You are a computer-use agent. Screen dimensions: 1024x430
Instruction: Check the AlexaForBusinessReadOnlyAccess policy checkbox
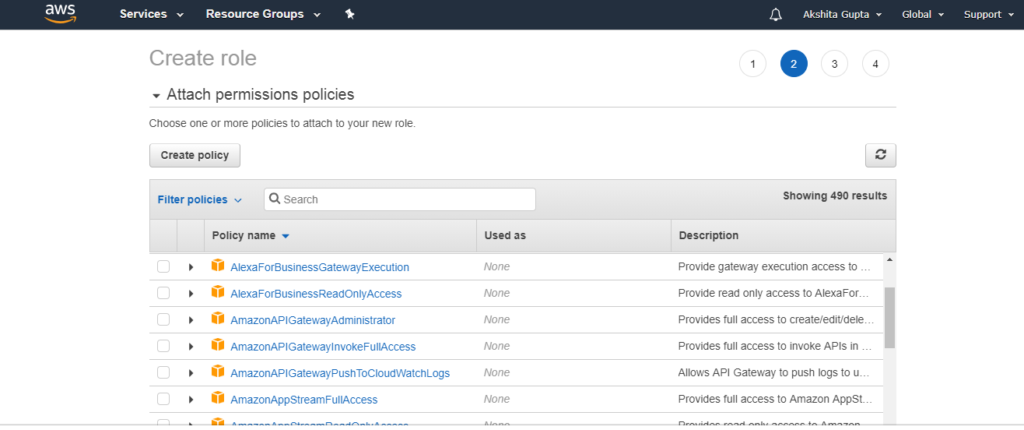coord(163,293)
